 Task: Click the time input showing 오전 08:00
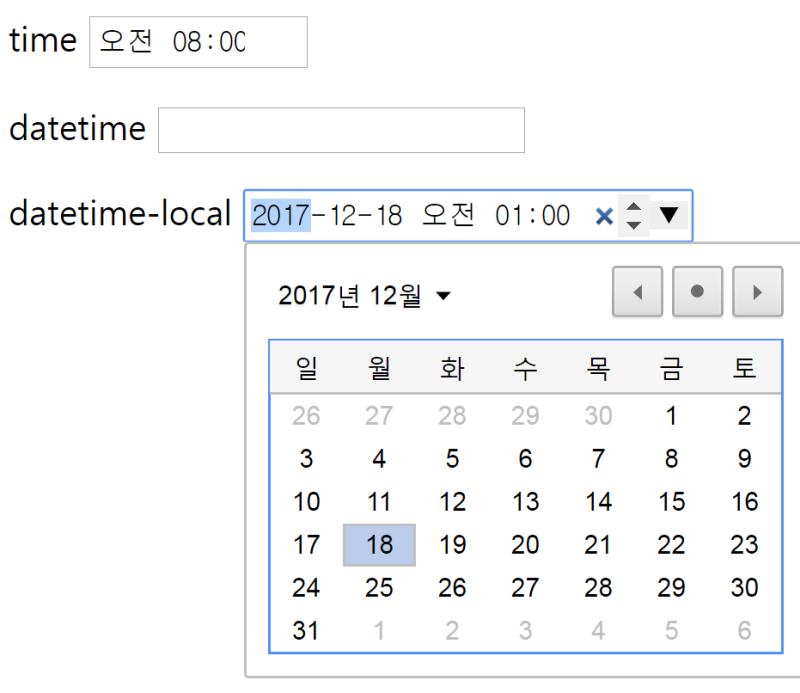tap(197, 41)
